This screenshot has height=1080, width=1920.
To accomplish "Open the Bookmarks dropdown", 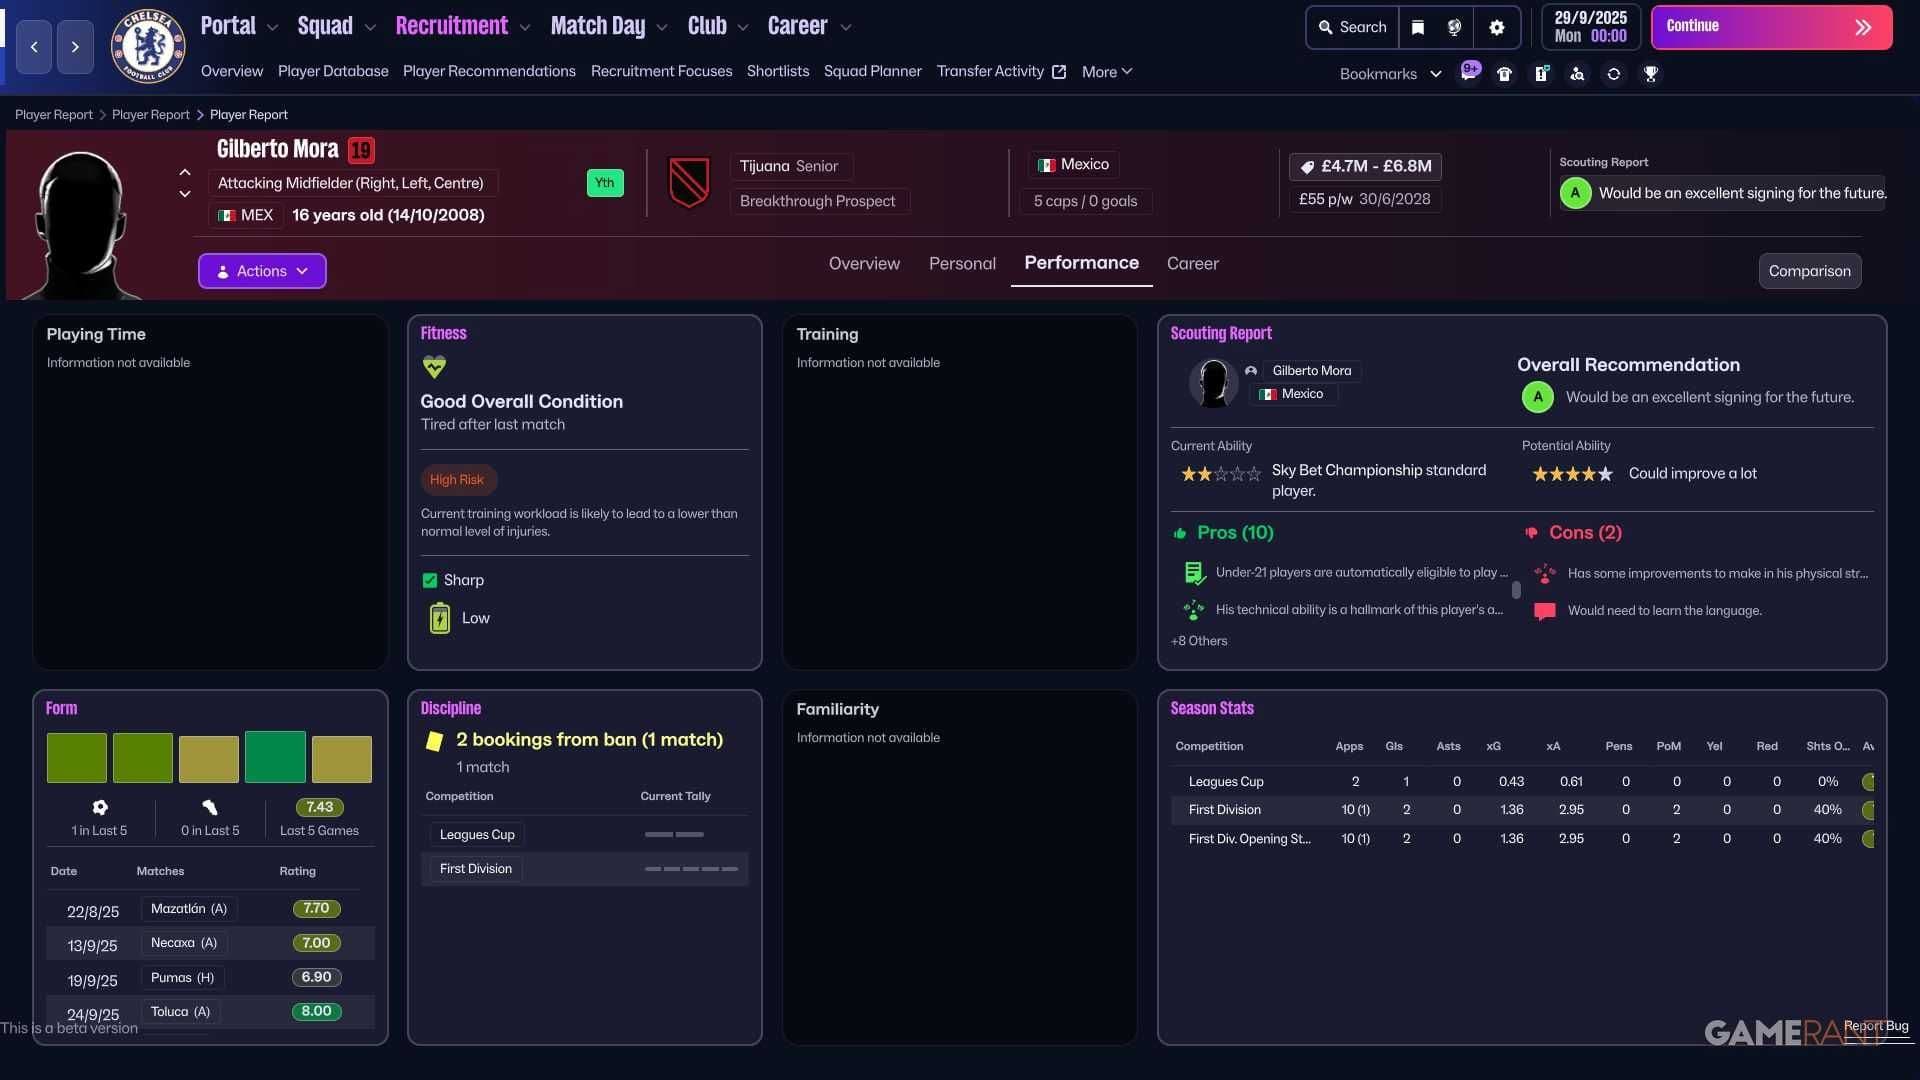I will click(x=1390, y=74).
